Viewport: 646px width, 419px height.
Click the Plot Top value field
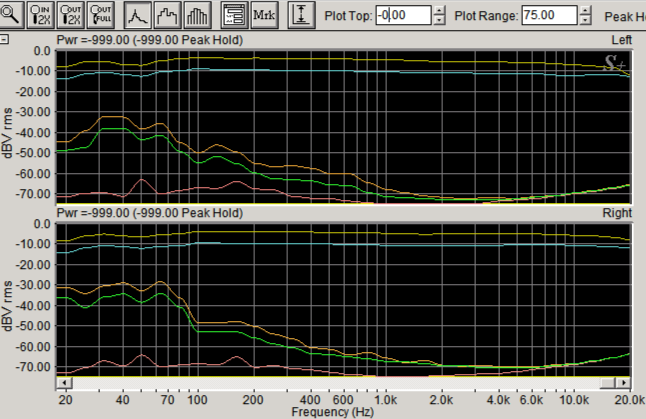pyautogui.click(x=403, y=15)
